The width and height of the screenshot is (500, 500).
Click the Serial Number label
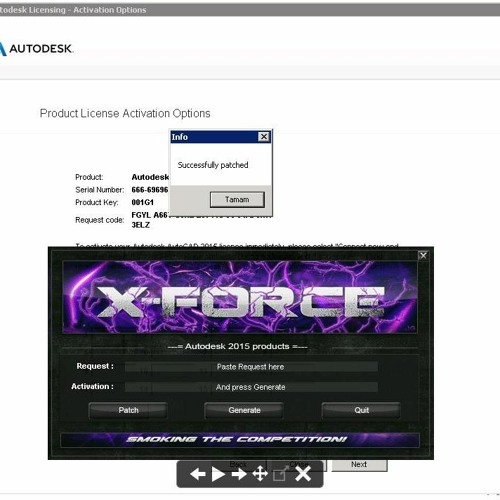tap(99, 190)
